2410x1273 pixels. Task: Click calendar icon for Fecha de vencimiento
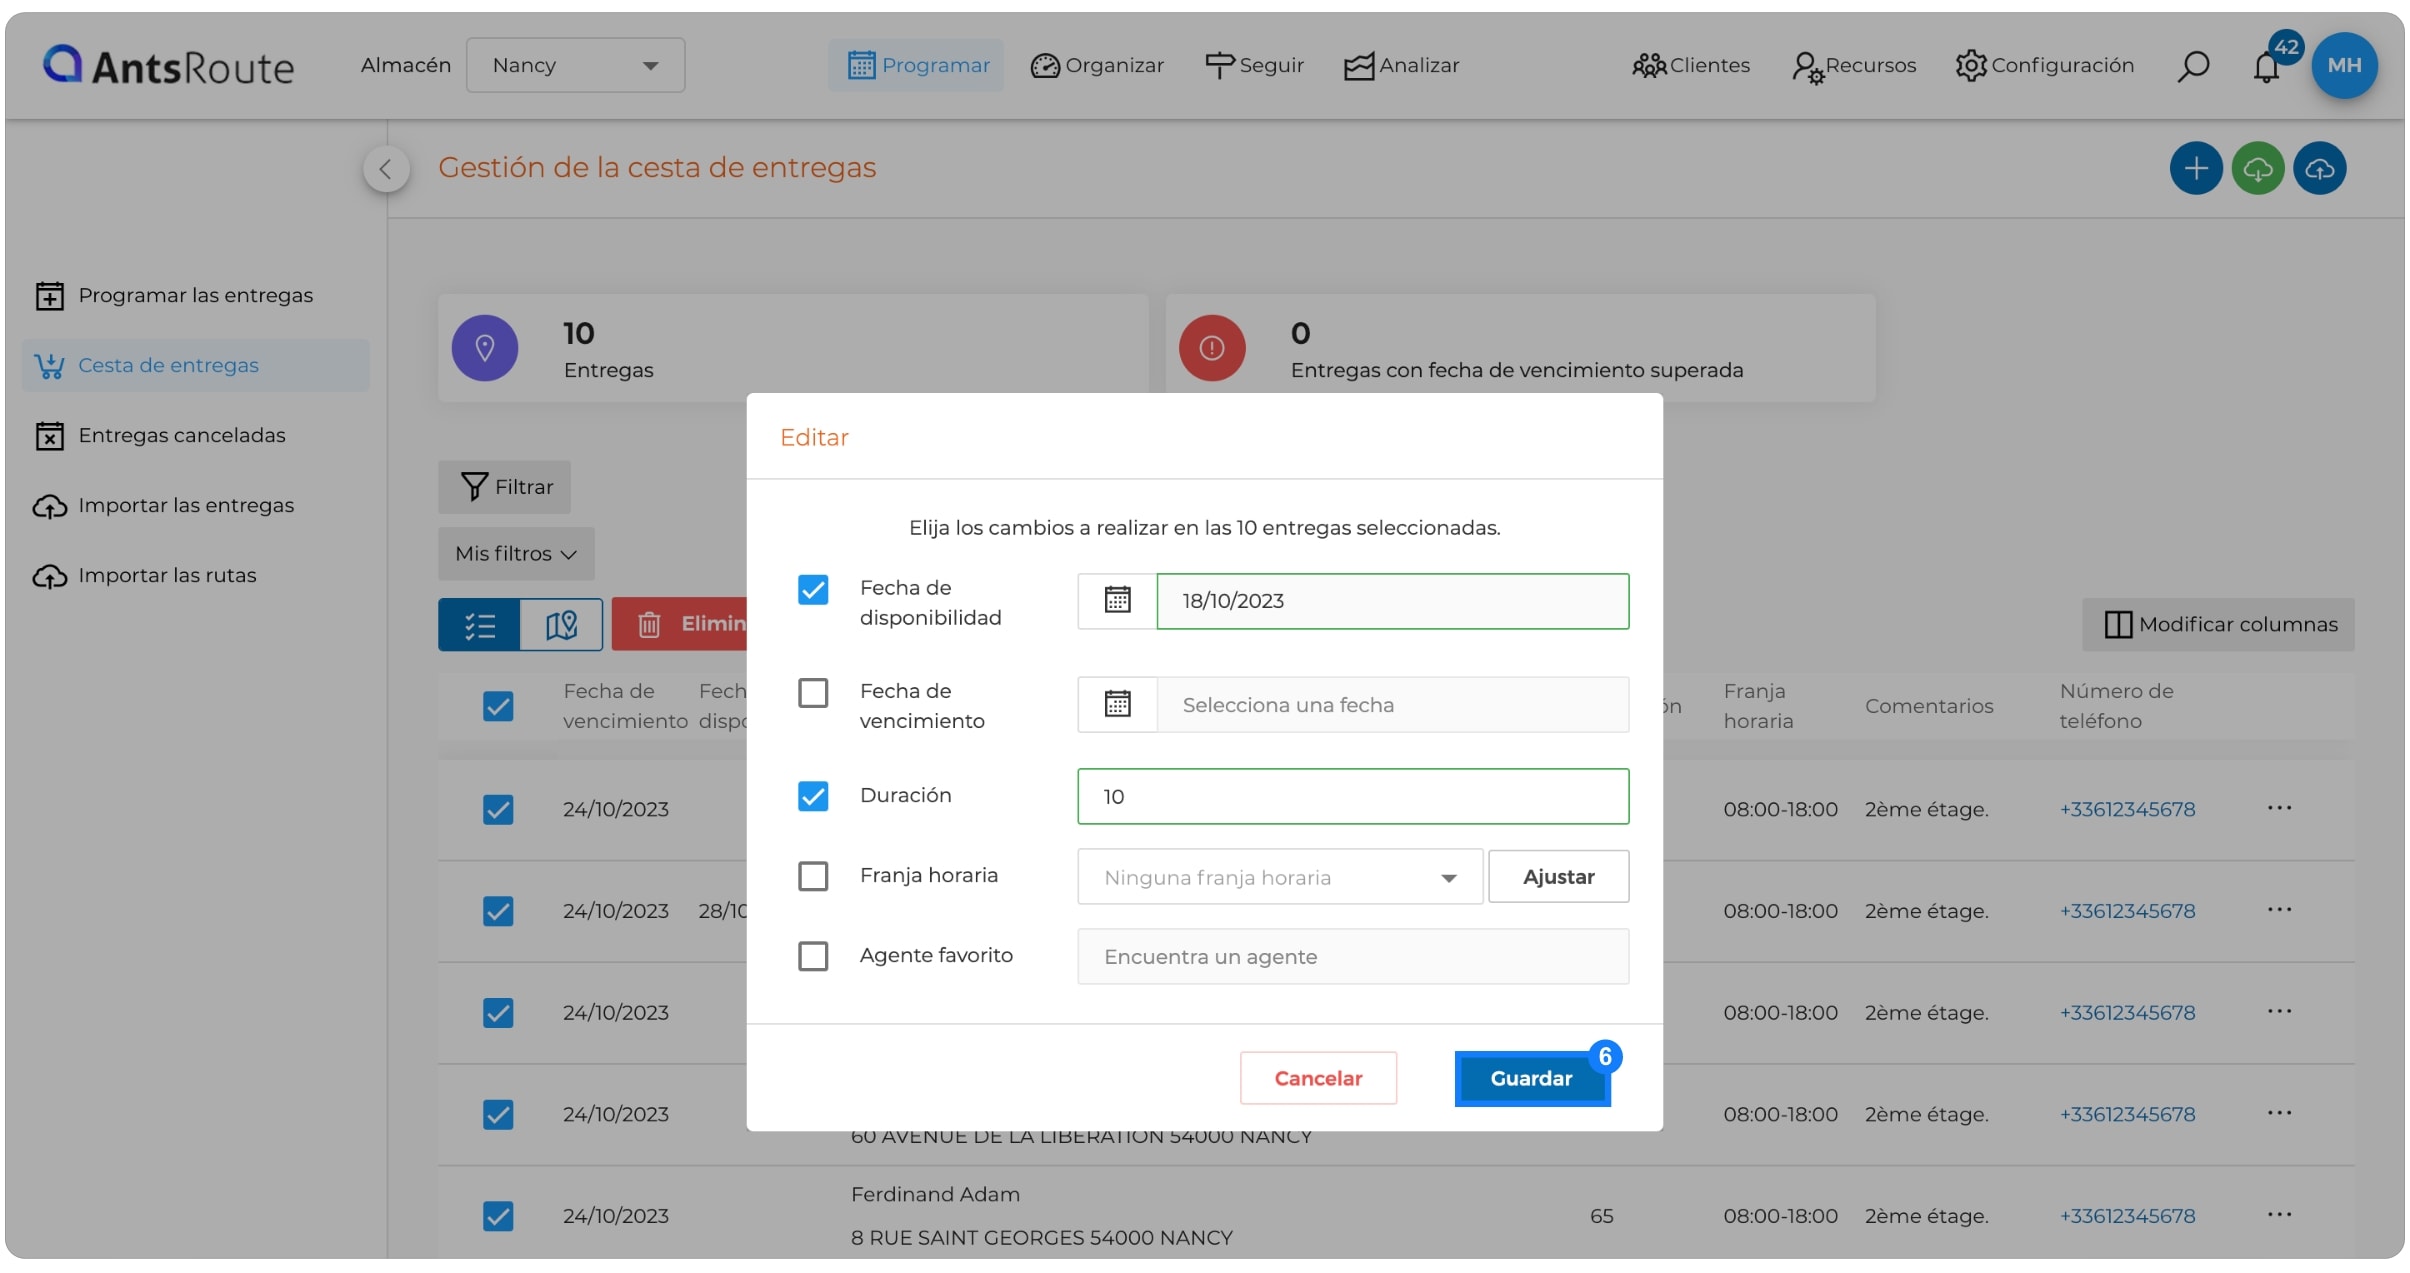1117,704
